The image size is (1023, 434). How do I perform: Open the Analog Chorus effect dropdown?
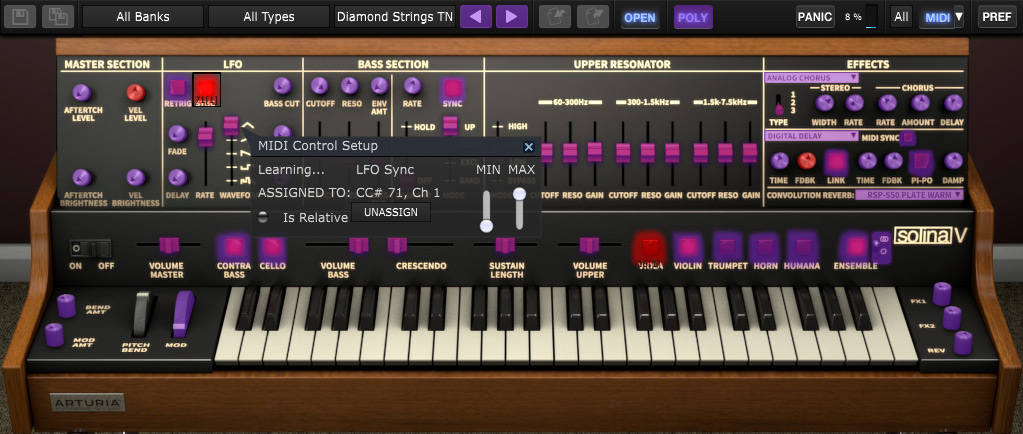(811, 78)
